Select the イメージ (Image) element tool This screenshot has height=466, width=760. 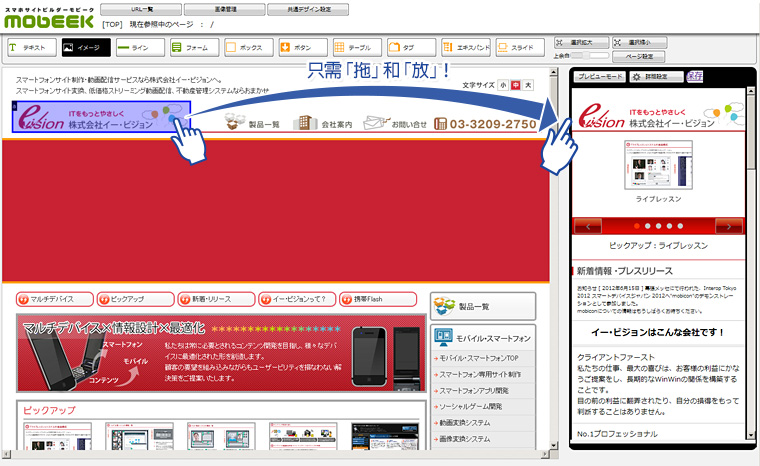click(85, 47)
